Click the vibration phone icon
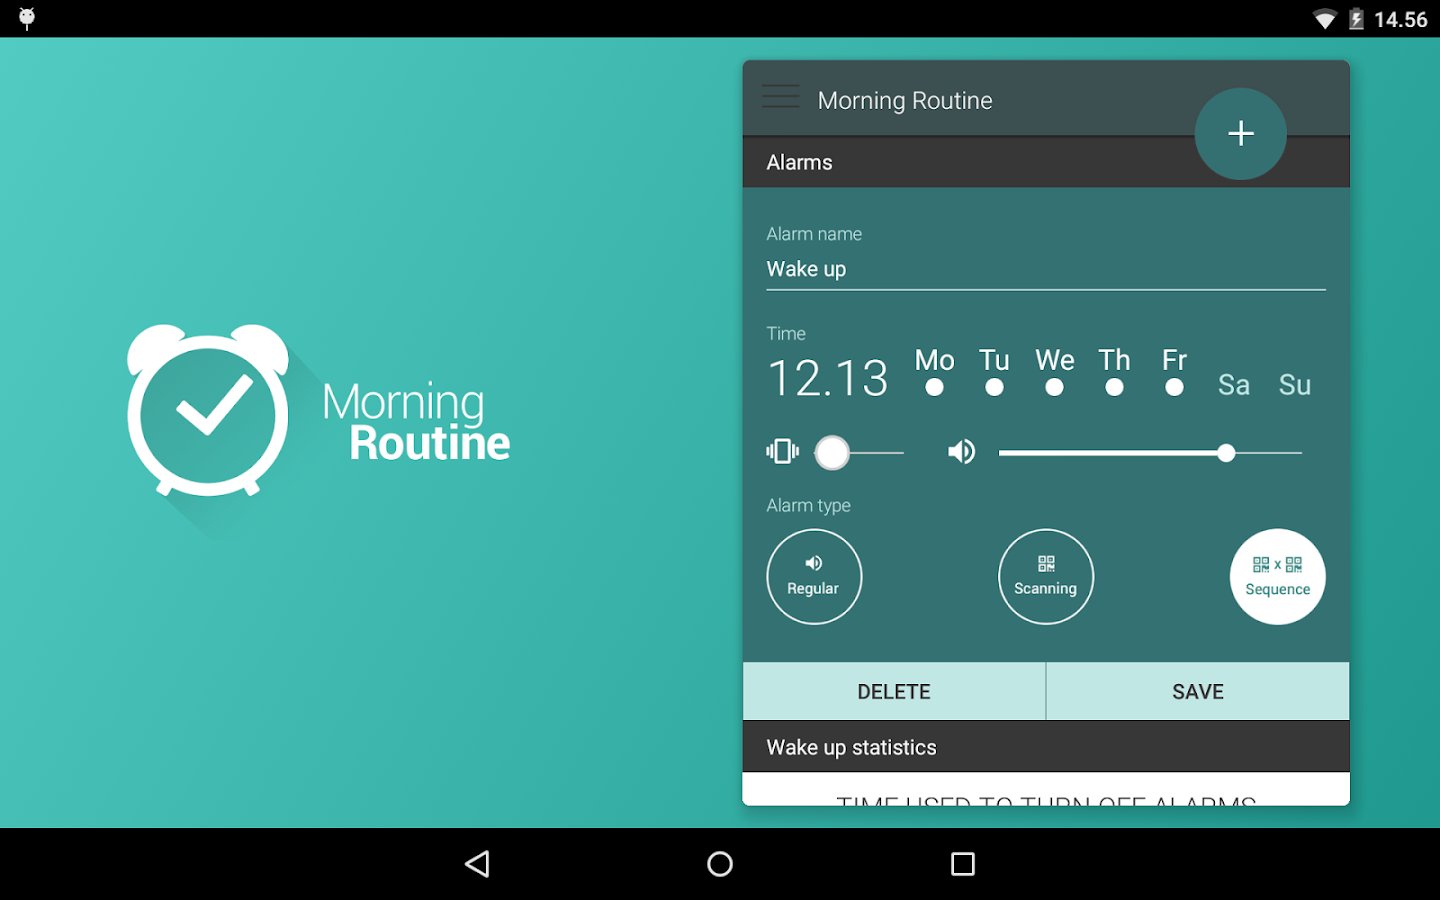 coord(782,451)
